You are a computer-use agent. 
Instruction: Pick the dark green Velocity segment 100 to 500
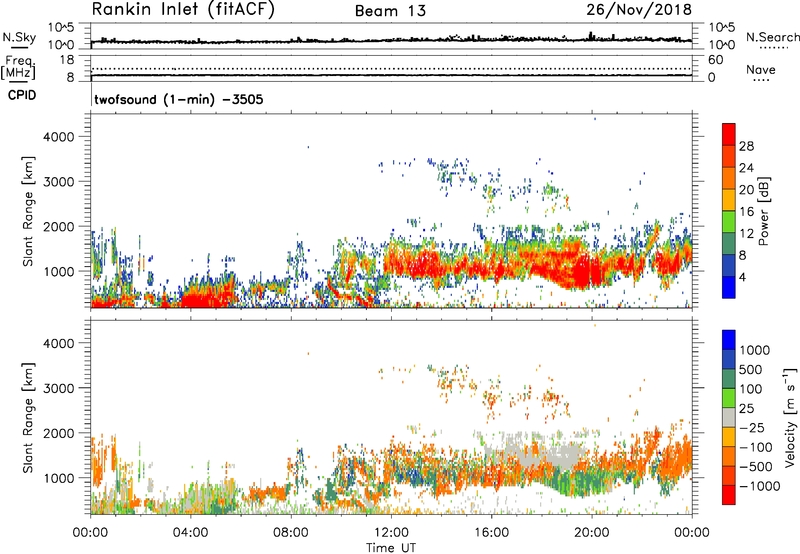click(729, 379)
